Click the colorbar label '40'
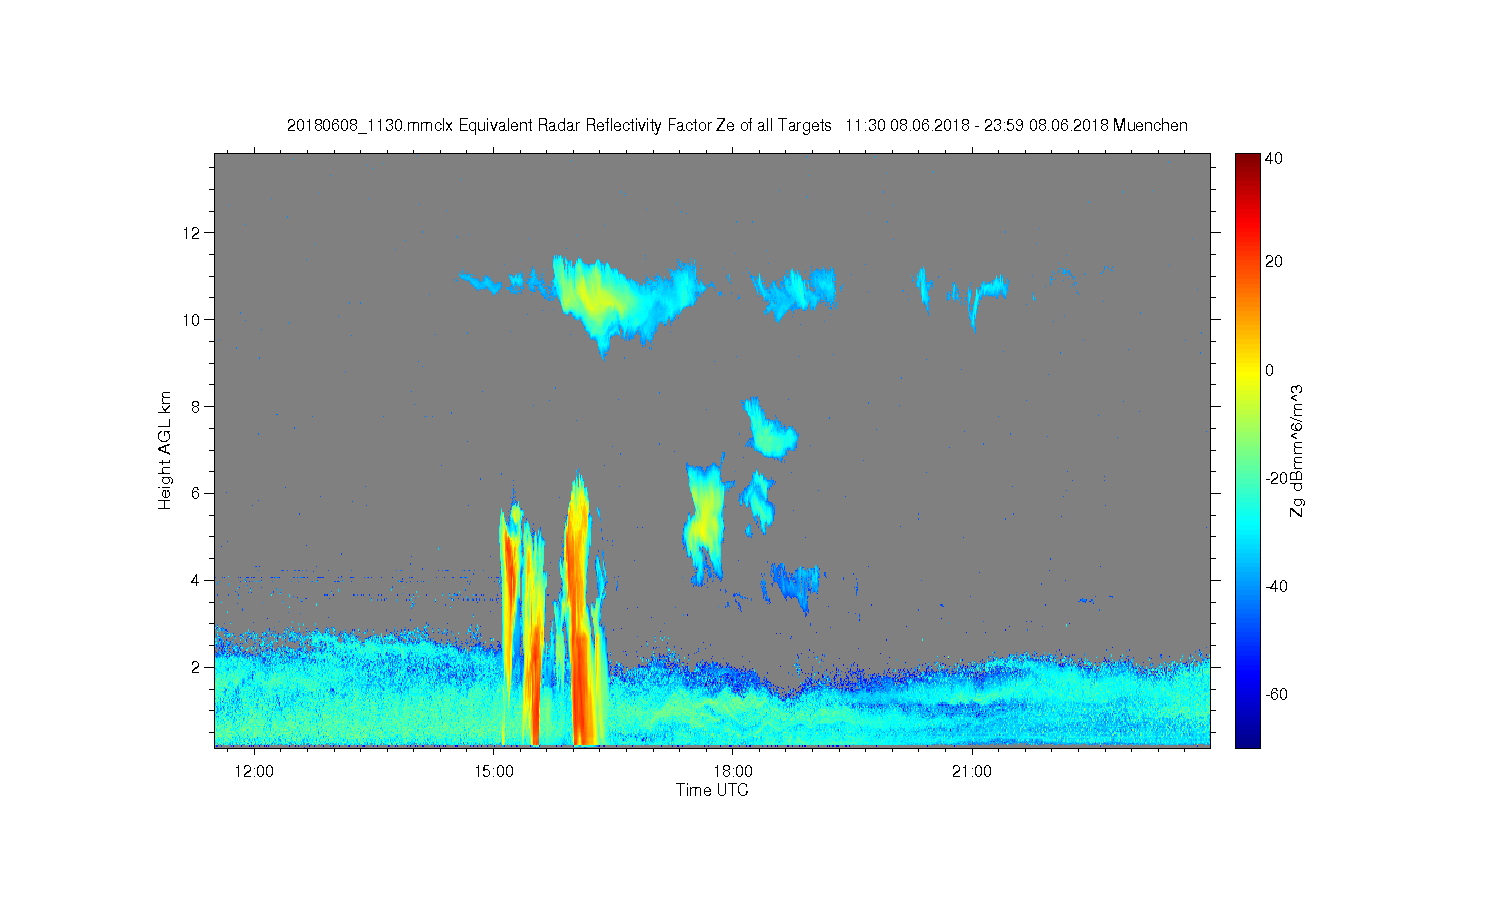 click(1274, 159)
